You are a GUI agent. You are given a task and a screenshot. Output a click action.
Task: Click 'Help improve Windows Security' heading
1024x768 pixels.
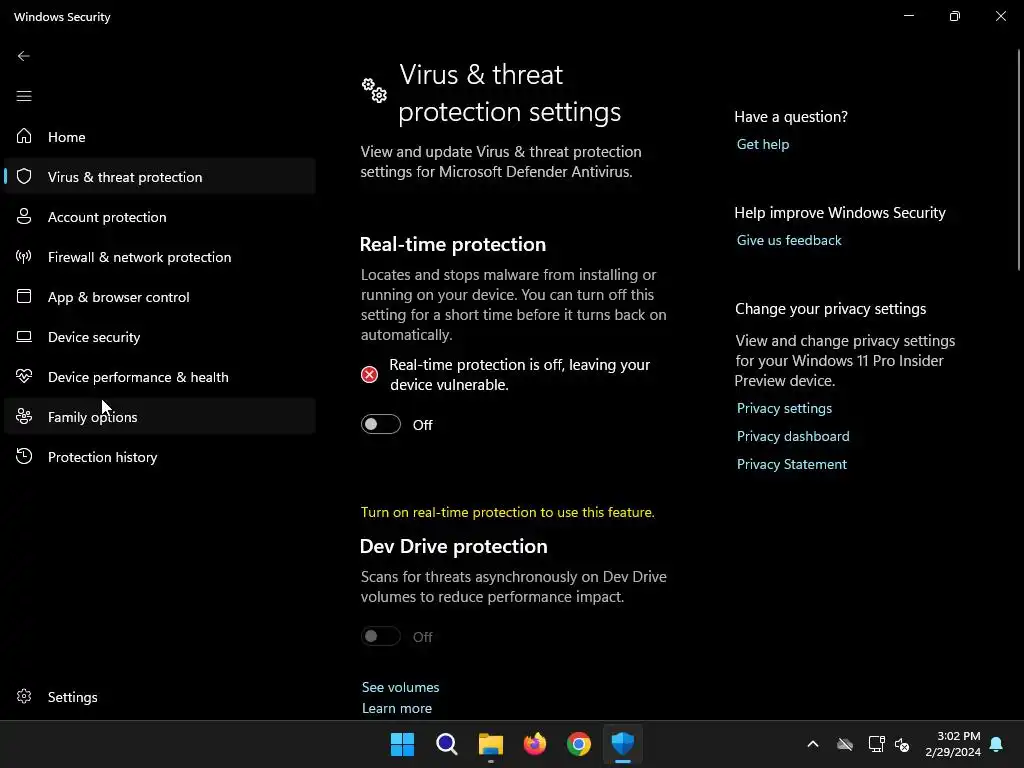[840, 213]
